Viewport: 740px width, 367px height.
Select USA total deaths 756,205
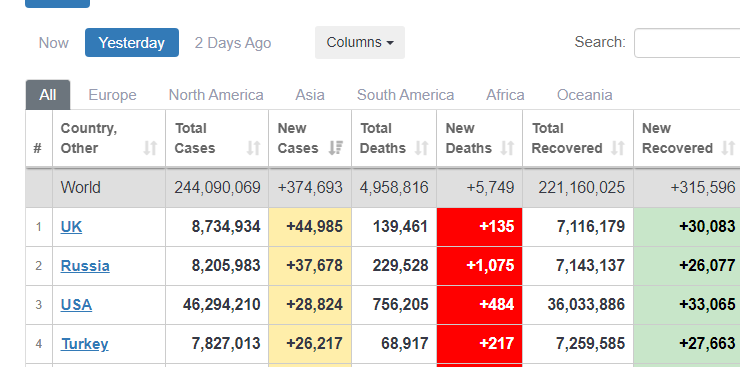(400, 305)
